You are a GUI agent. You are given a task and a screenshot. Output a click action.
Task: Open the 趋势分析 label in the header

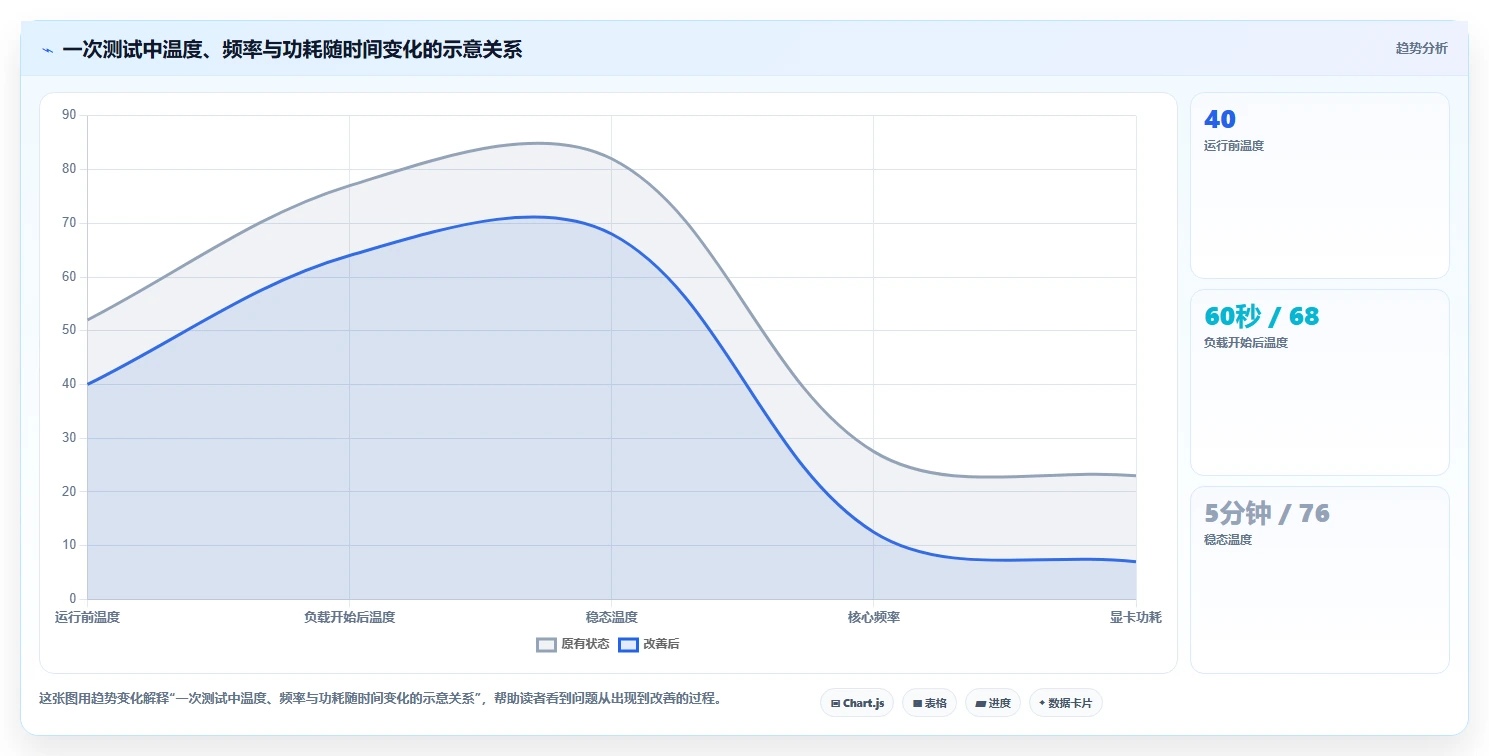(1421, 48)
